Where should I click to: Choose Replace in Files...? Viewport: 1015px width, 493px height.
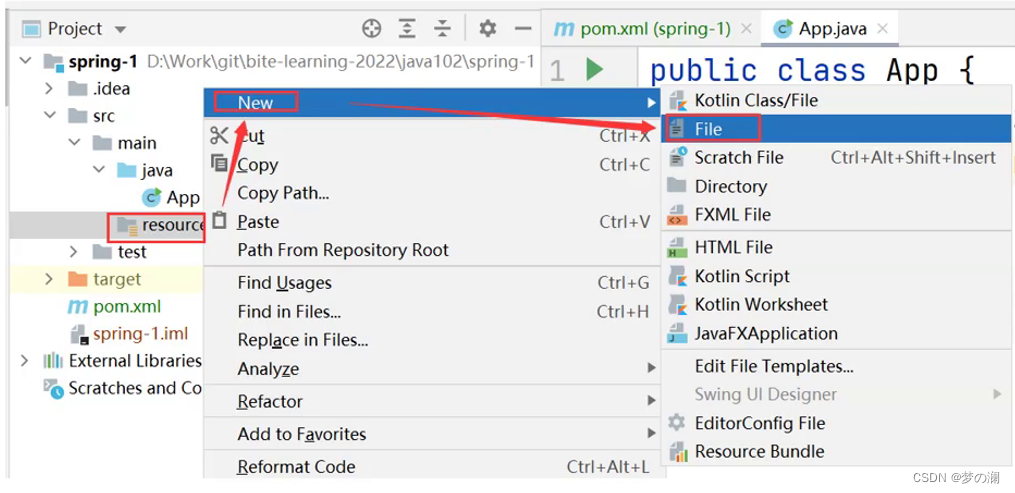432,340
